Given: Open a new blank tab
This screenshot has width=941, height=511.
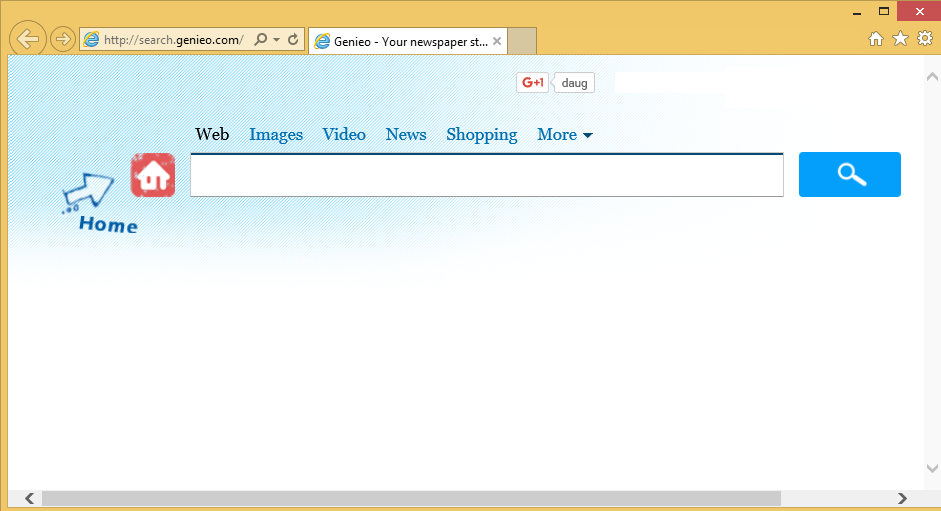Looking at the screenshot, I should coord(522,41).
